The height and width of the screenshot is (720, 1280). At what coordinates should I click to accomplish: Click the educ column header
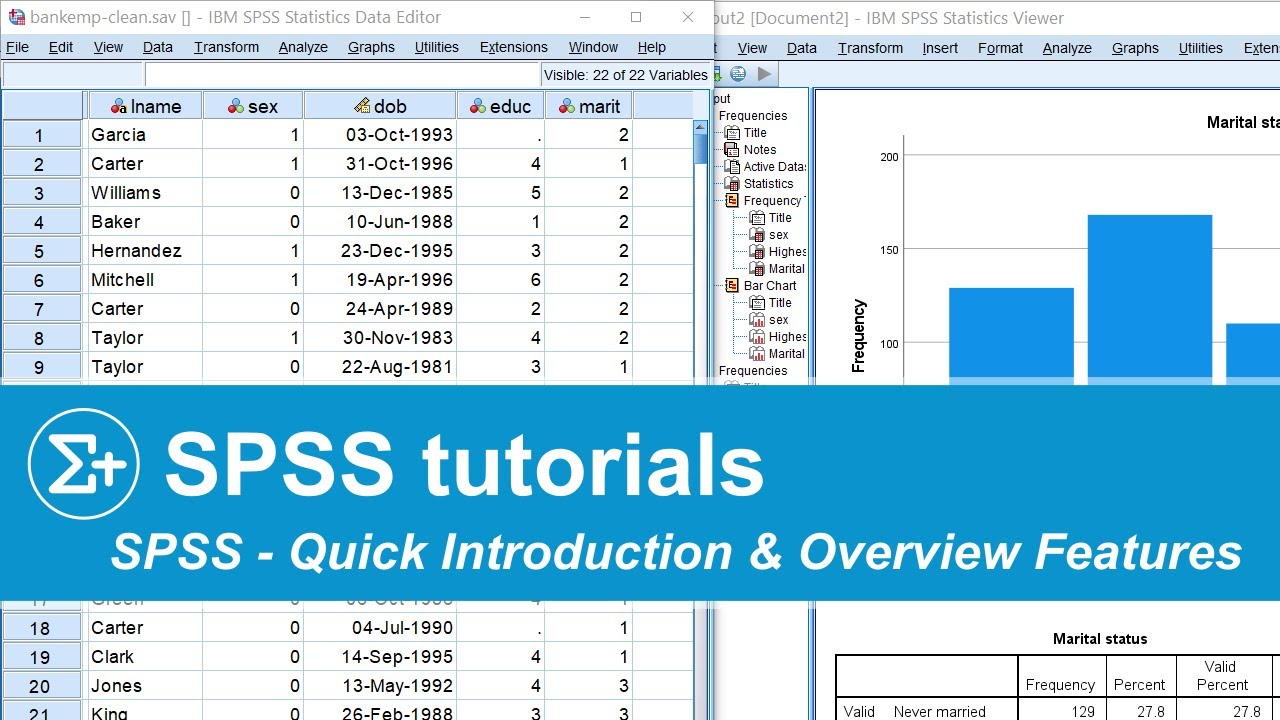(500, 106)
